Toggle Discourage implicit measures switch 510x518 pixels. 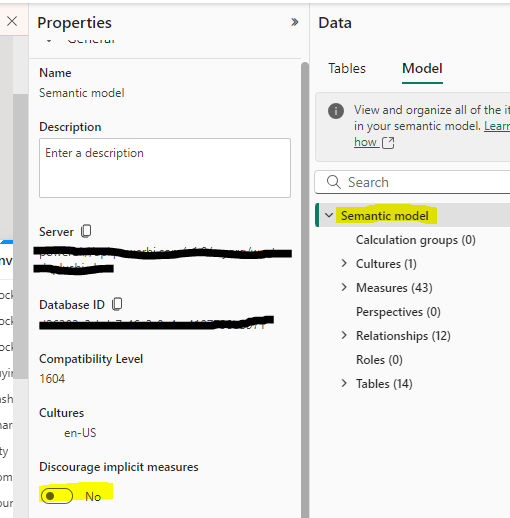coord(56,496)
